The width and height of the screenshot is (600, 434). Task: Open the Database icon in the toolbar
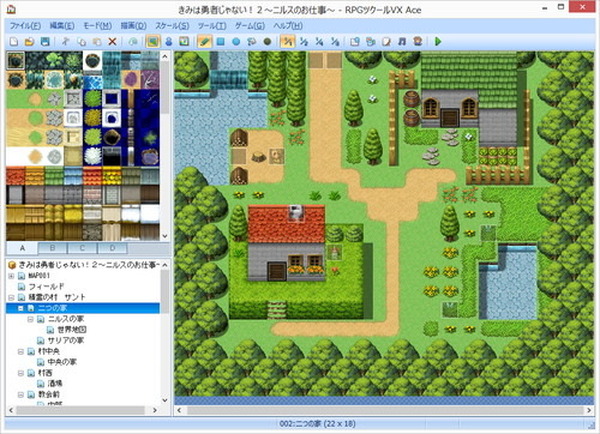(x=355, y=41)
